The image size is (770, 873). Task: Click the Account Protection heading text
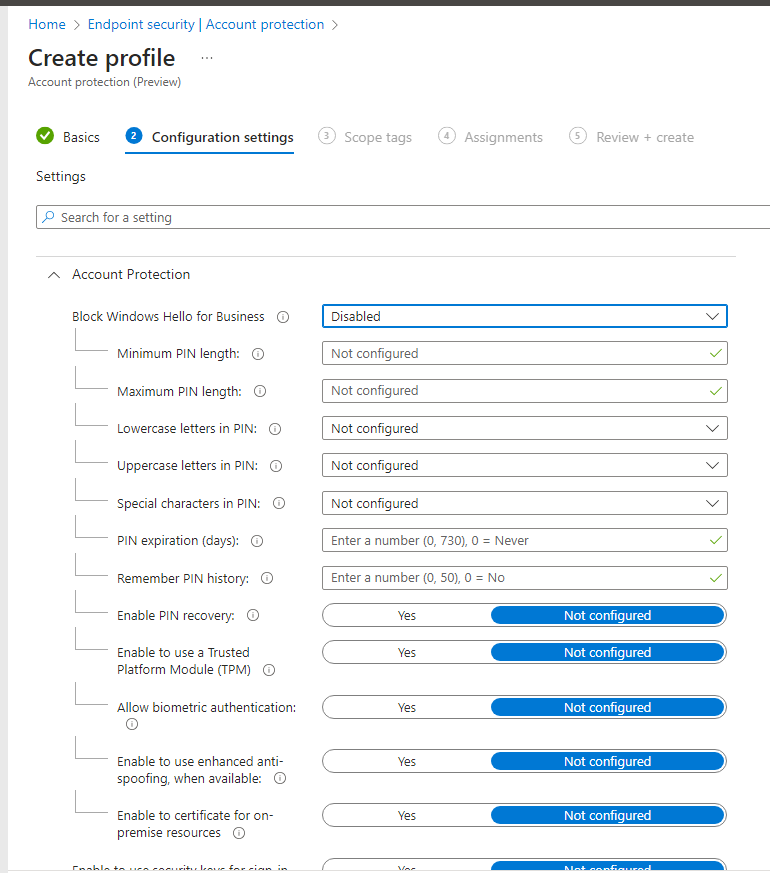[131, 274]
